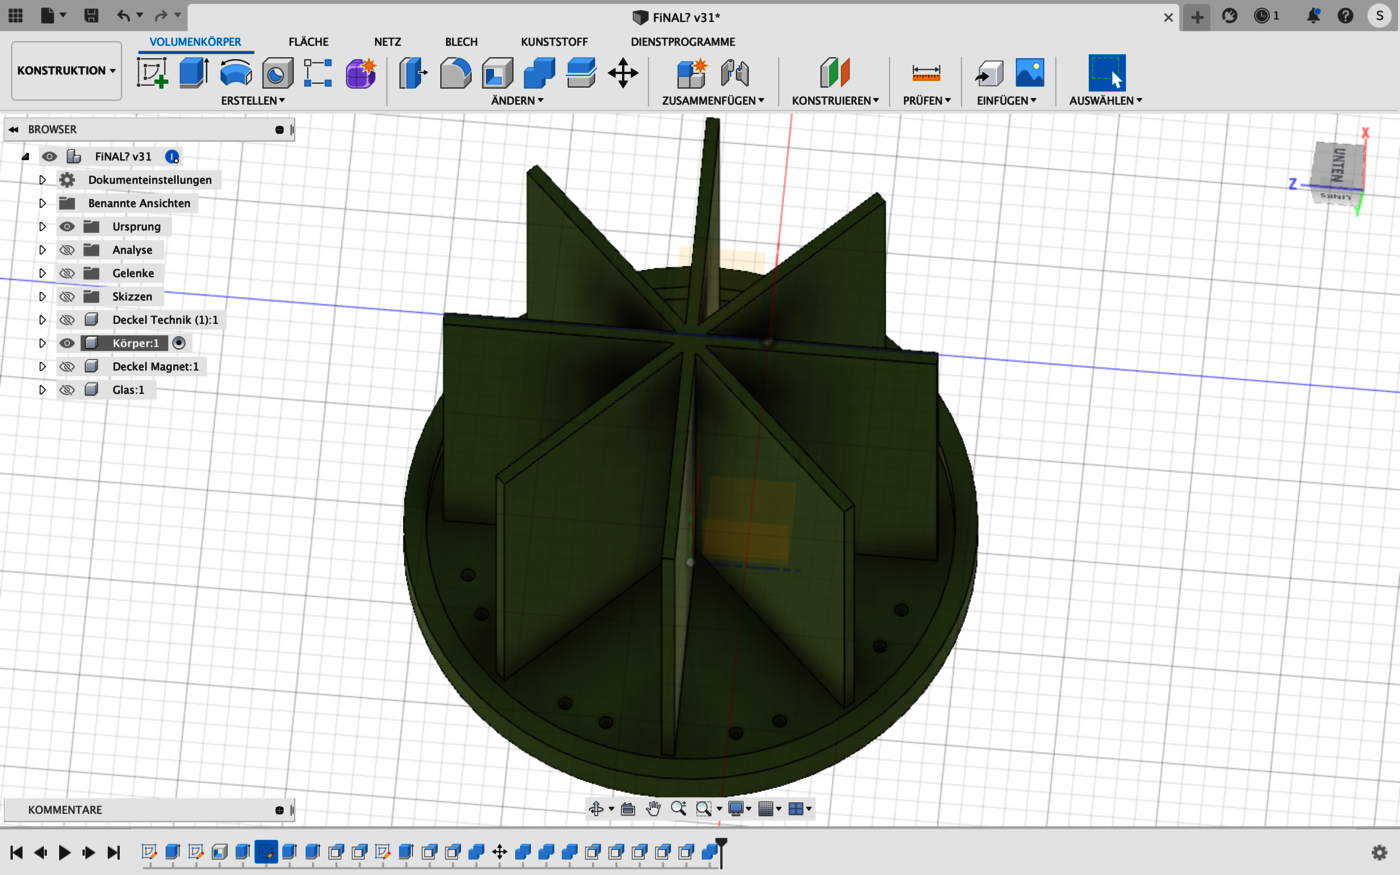Click the insert image canvas icon
This screenshot has height=875, width=1400.
[1030, 73]
